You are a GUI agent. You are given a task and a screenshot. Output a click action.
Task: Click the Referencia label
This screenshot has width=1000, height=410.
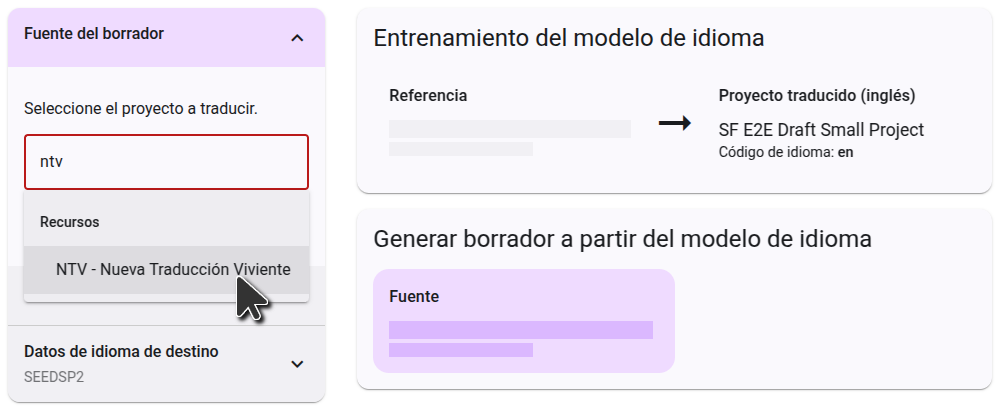428,96
